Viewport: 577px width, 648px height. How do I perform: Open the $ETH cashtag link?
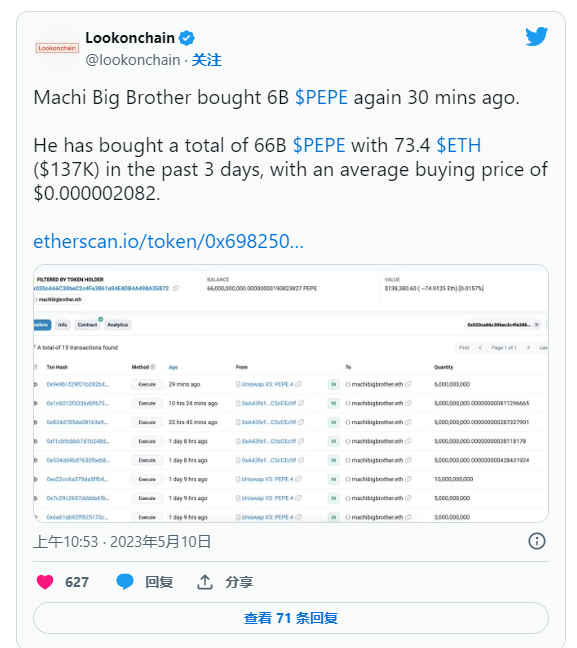pos(459,145)
